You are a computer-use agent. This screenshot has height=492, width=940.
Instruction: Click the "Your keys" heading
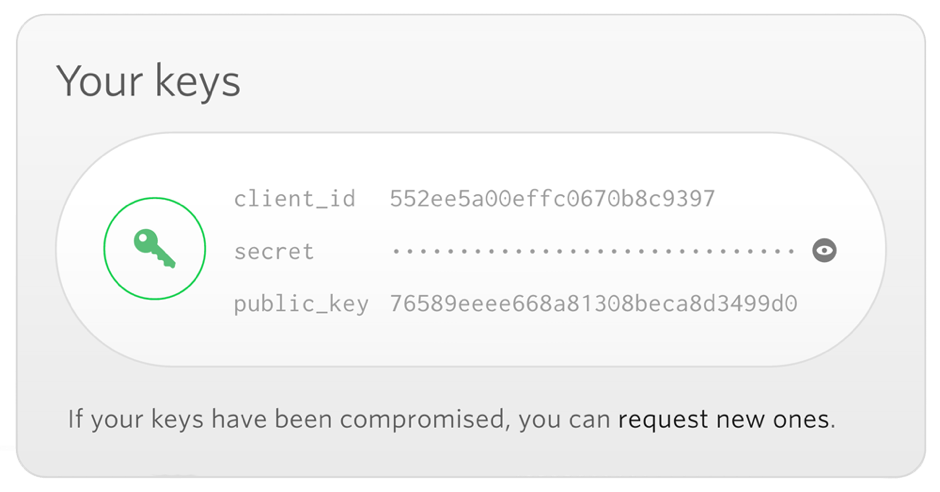click(148, 81)
